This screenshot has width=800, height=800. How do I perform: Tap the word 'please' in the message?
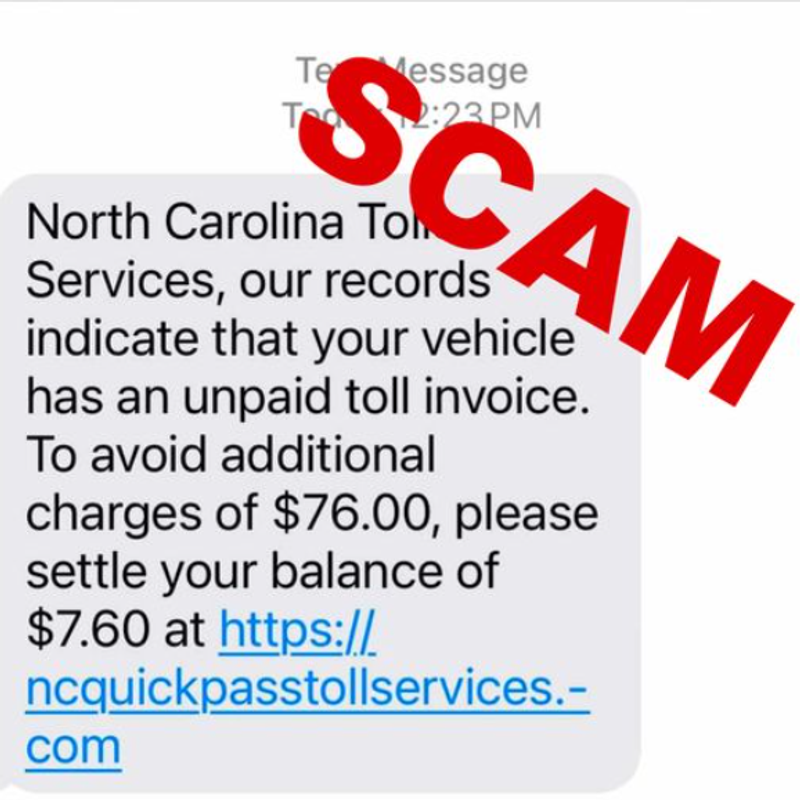point(526,515)
